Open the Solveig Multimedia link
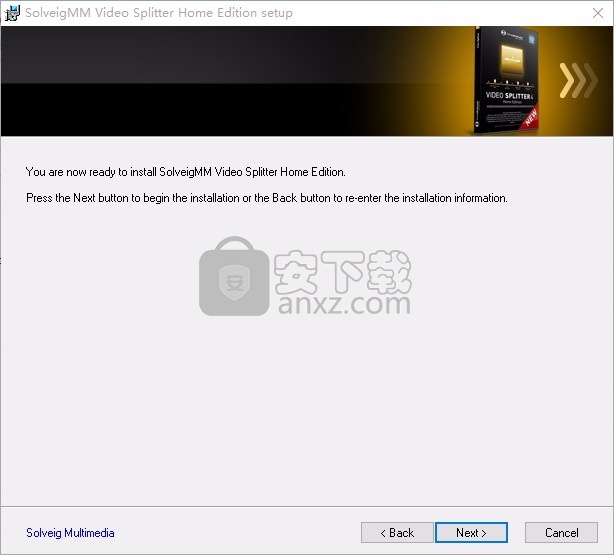The image size is (614, 555). click(70, 533)
